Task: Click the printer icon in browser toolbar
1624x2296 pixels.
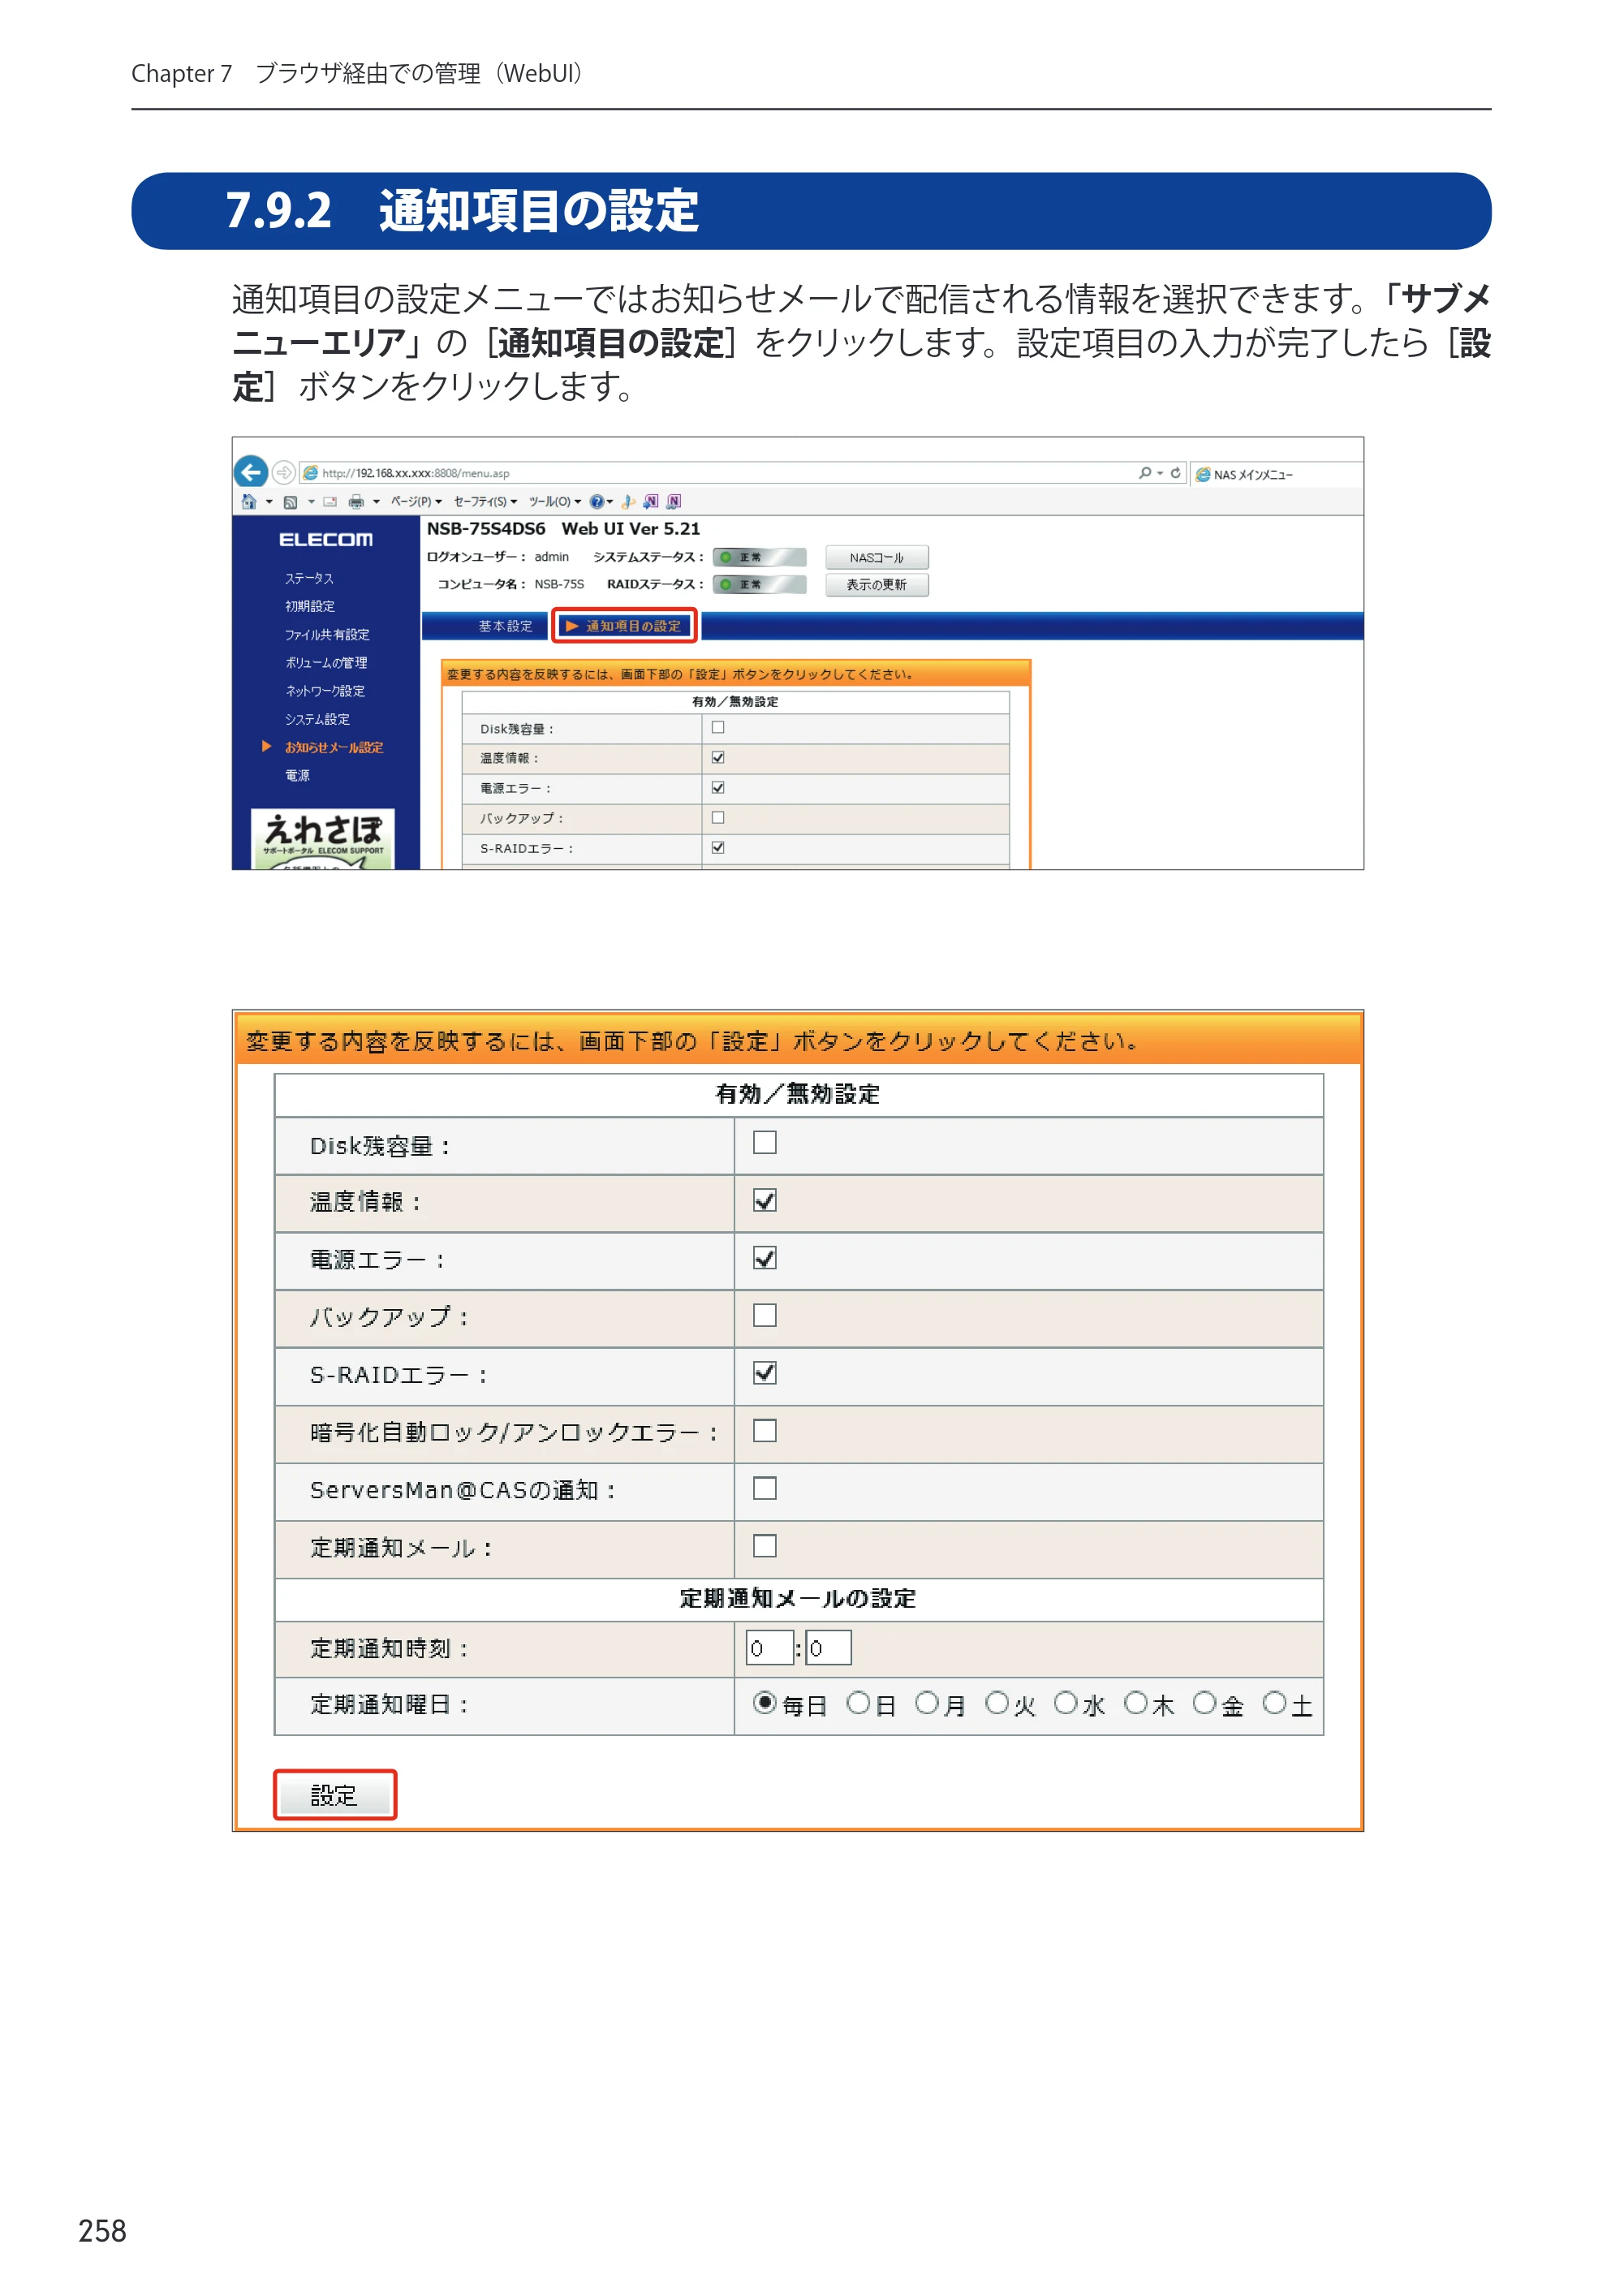Action: (356, 502)
